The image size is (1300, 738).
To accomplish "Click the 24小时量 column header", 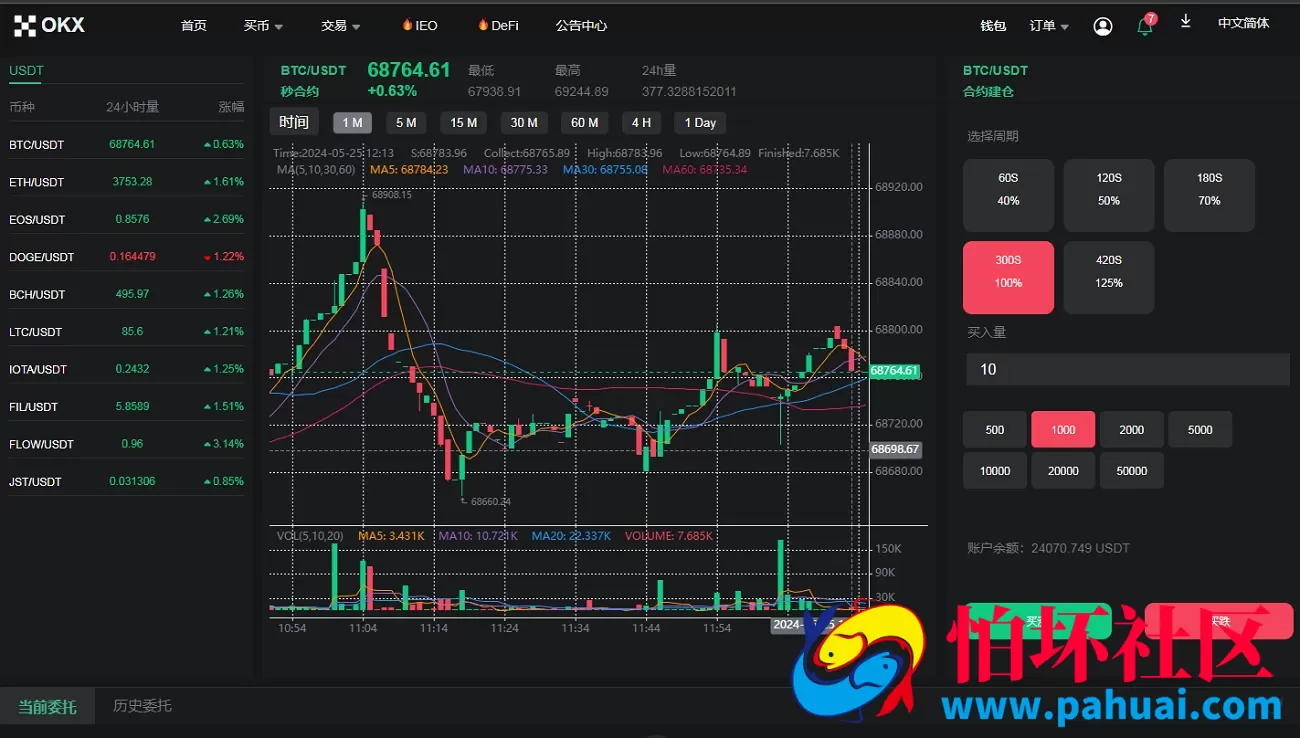I will coord(133,107).
